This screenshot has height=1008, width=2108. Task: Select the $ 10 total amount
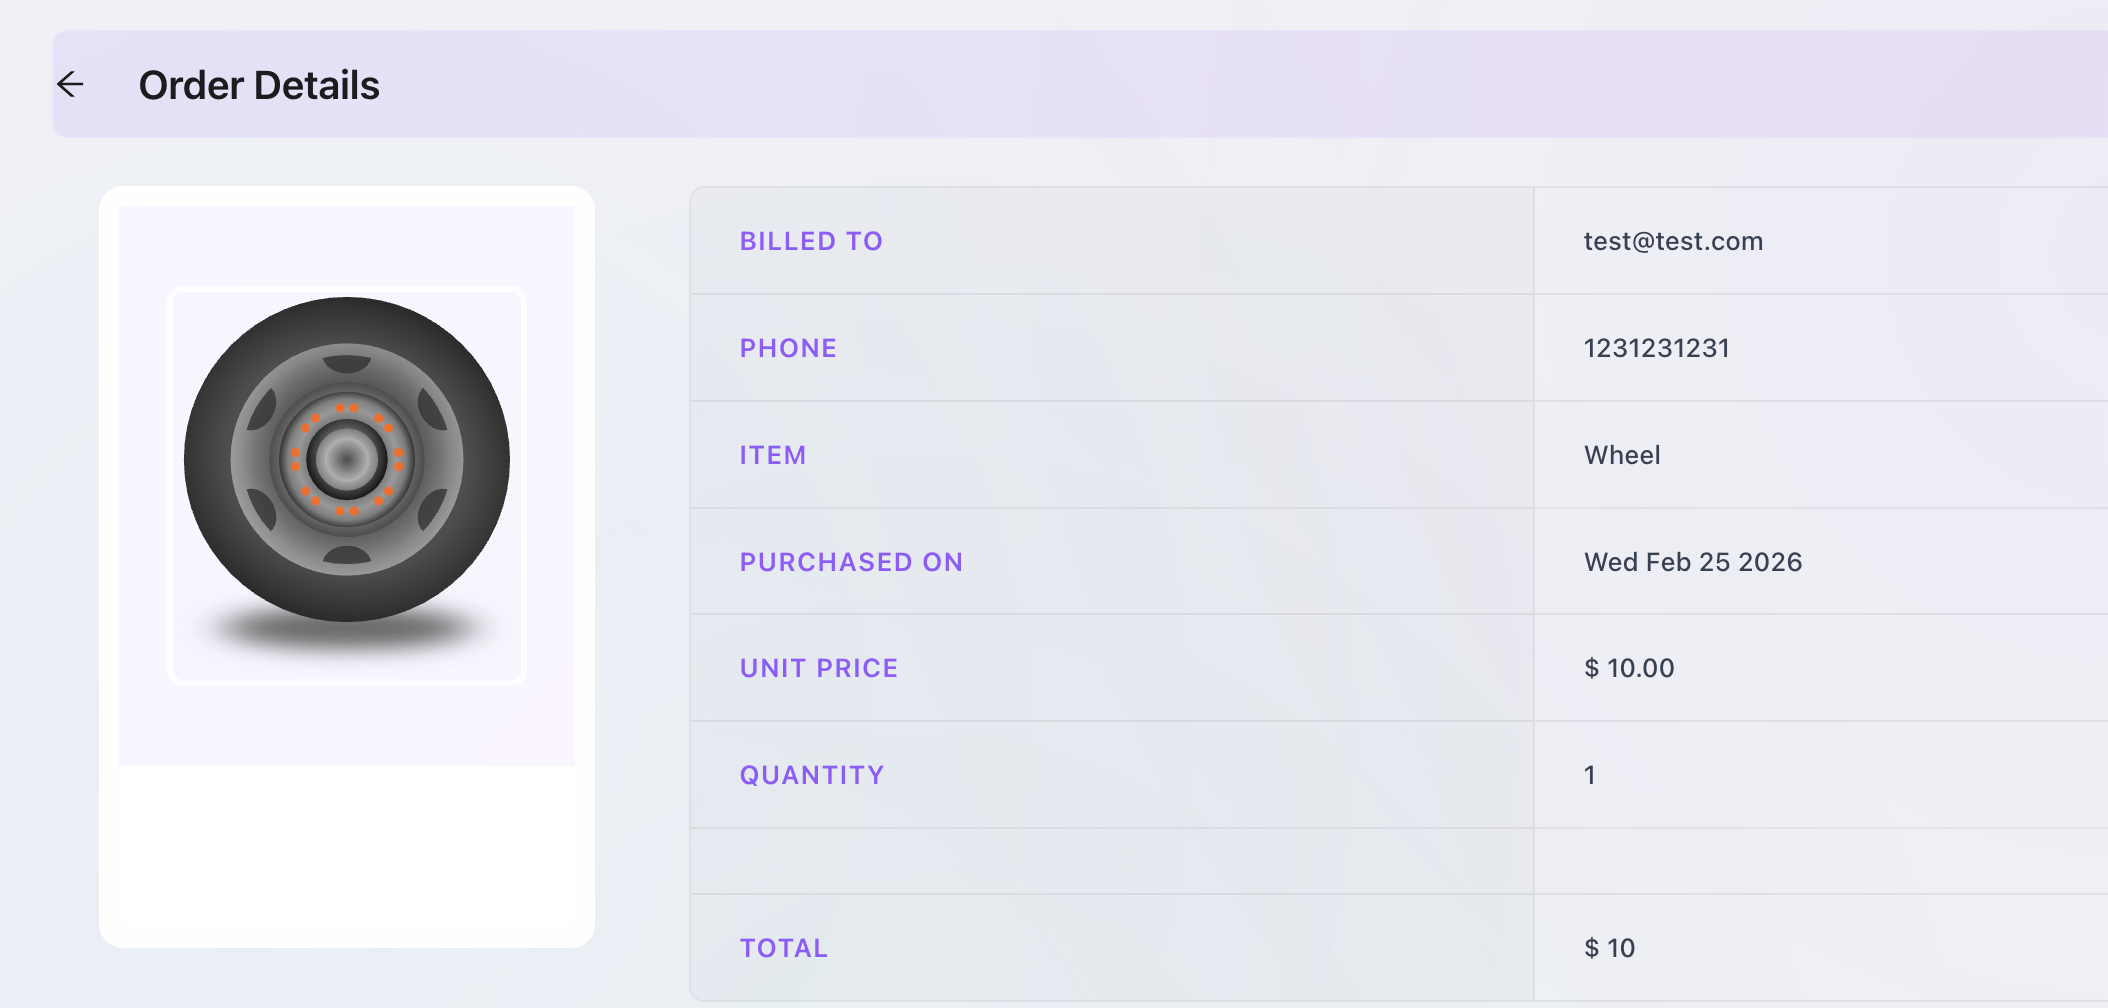tap(1609, 948)
